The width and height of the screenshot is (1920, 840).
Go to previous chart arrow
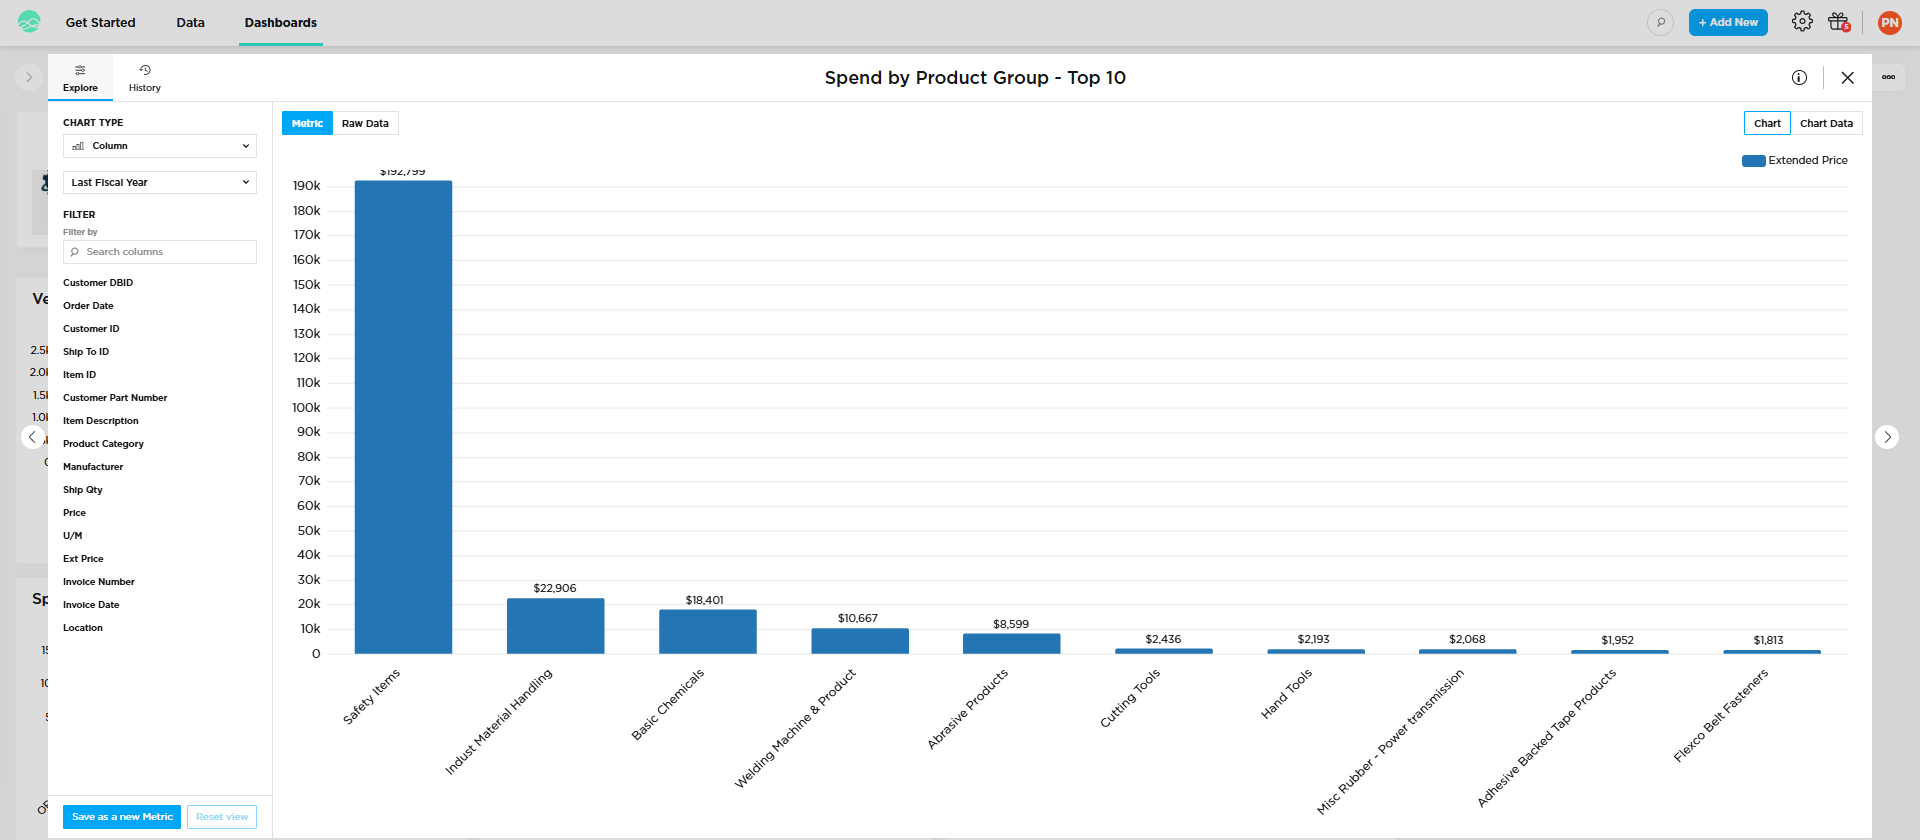coord(32,437)
